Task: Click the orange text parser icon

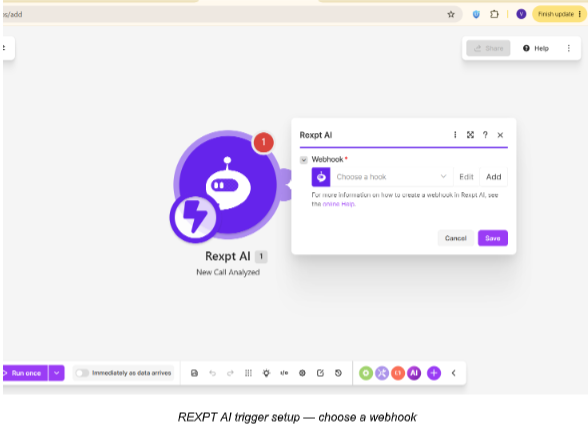Action: pos(398,373)
